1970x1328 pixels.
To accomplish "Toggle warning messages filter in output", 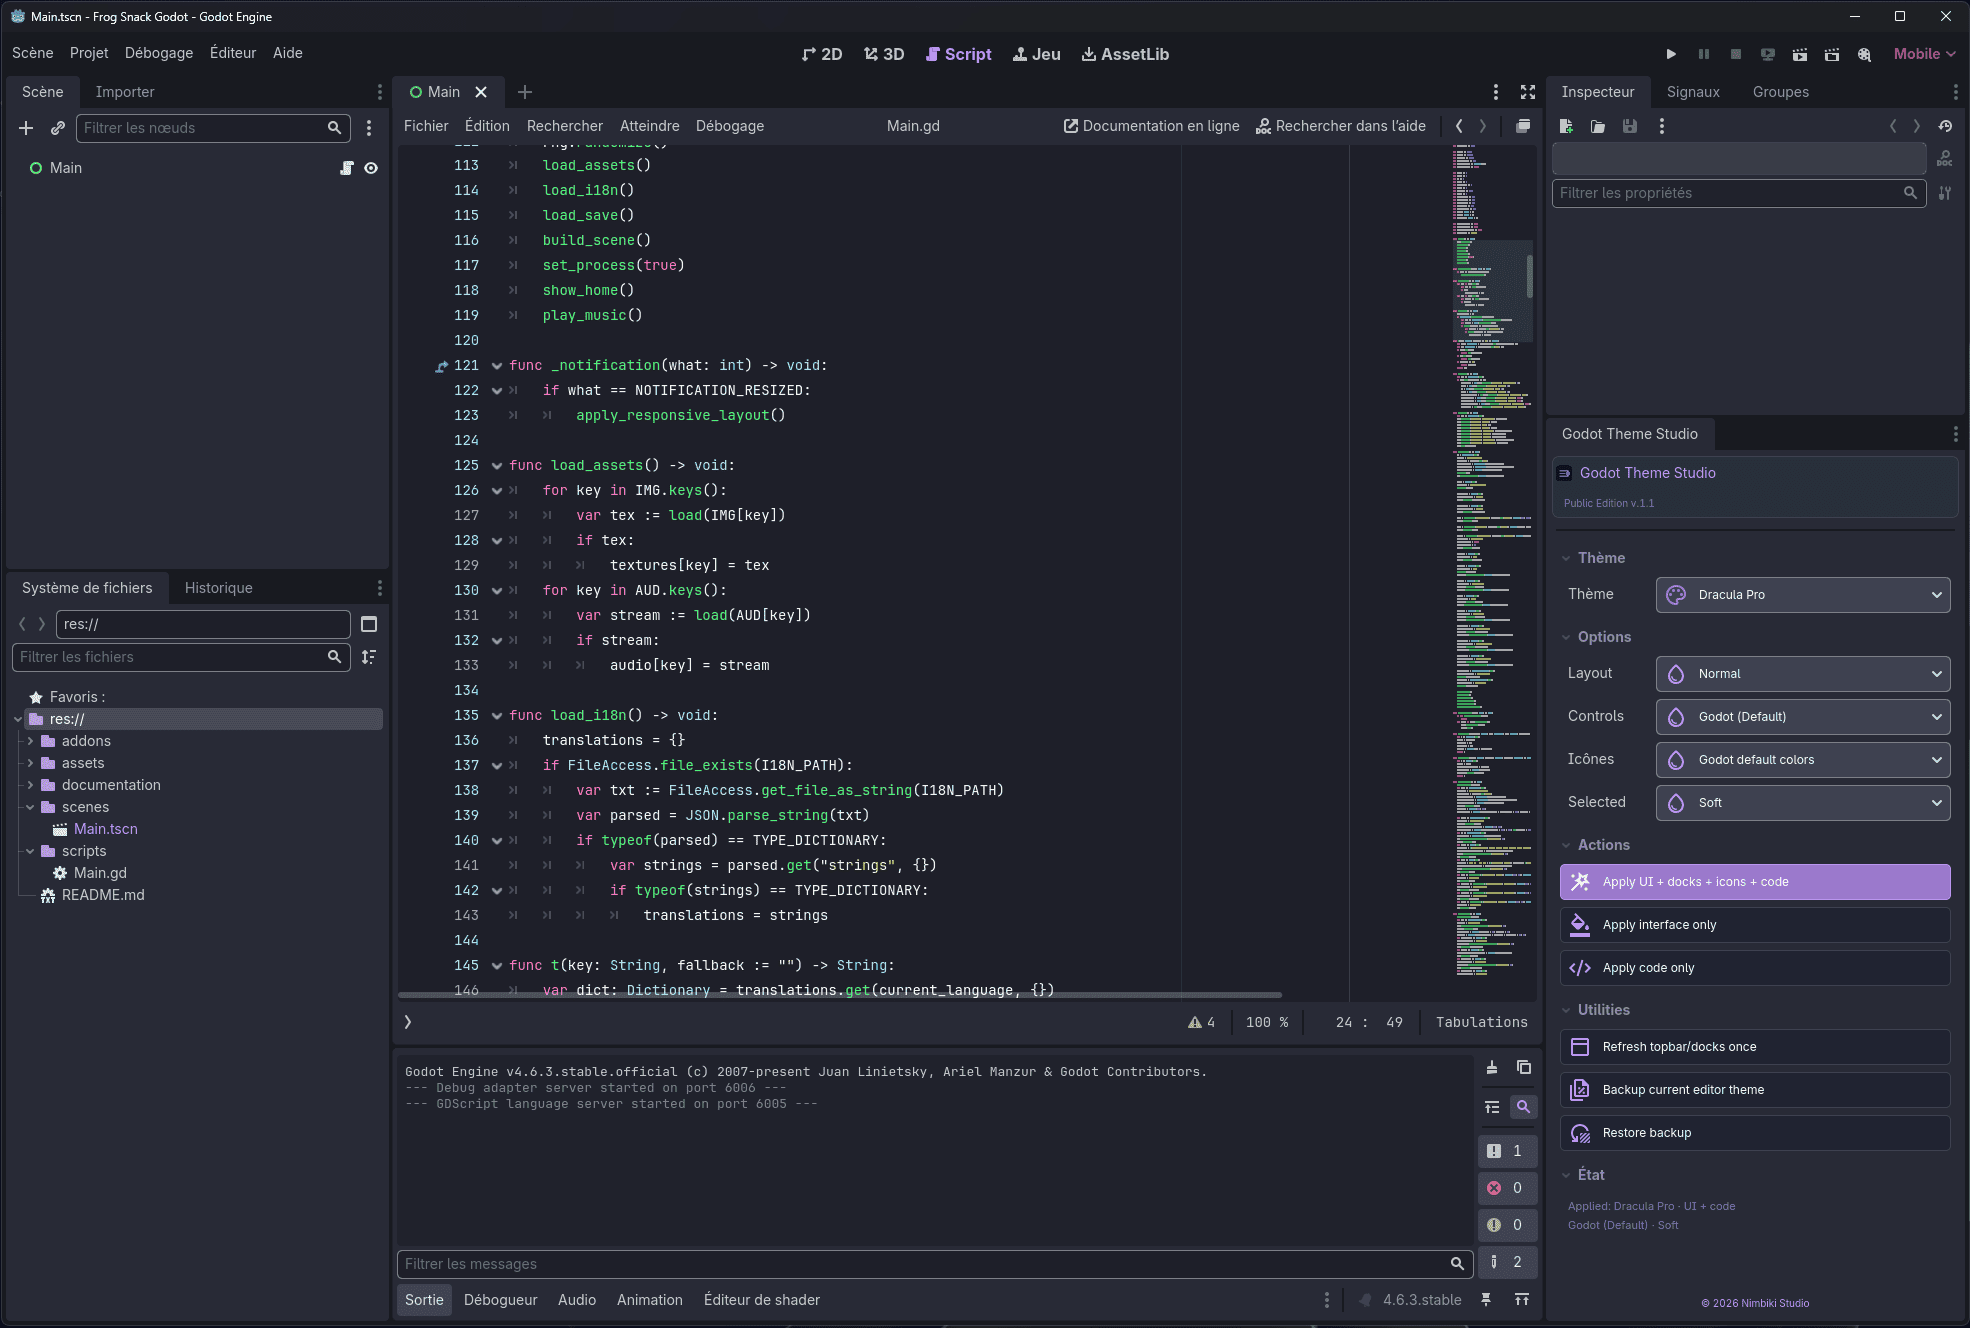I will click(1507, 1225).
